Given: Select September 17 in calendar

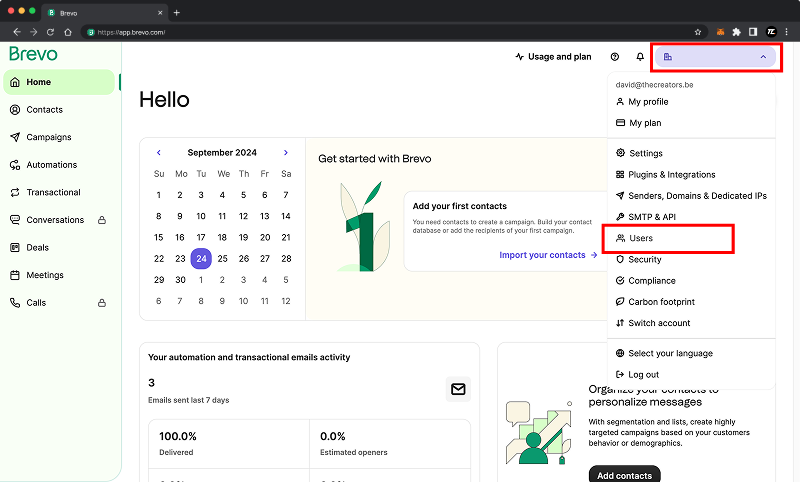Looking at the screenshot, I should coord(201,237).
